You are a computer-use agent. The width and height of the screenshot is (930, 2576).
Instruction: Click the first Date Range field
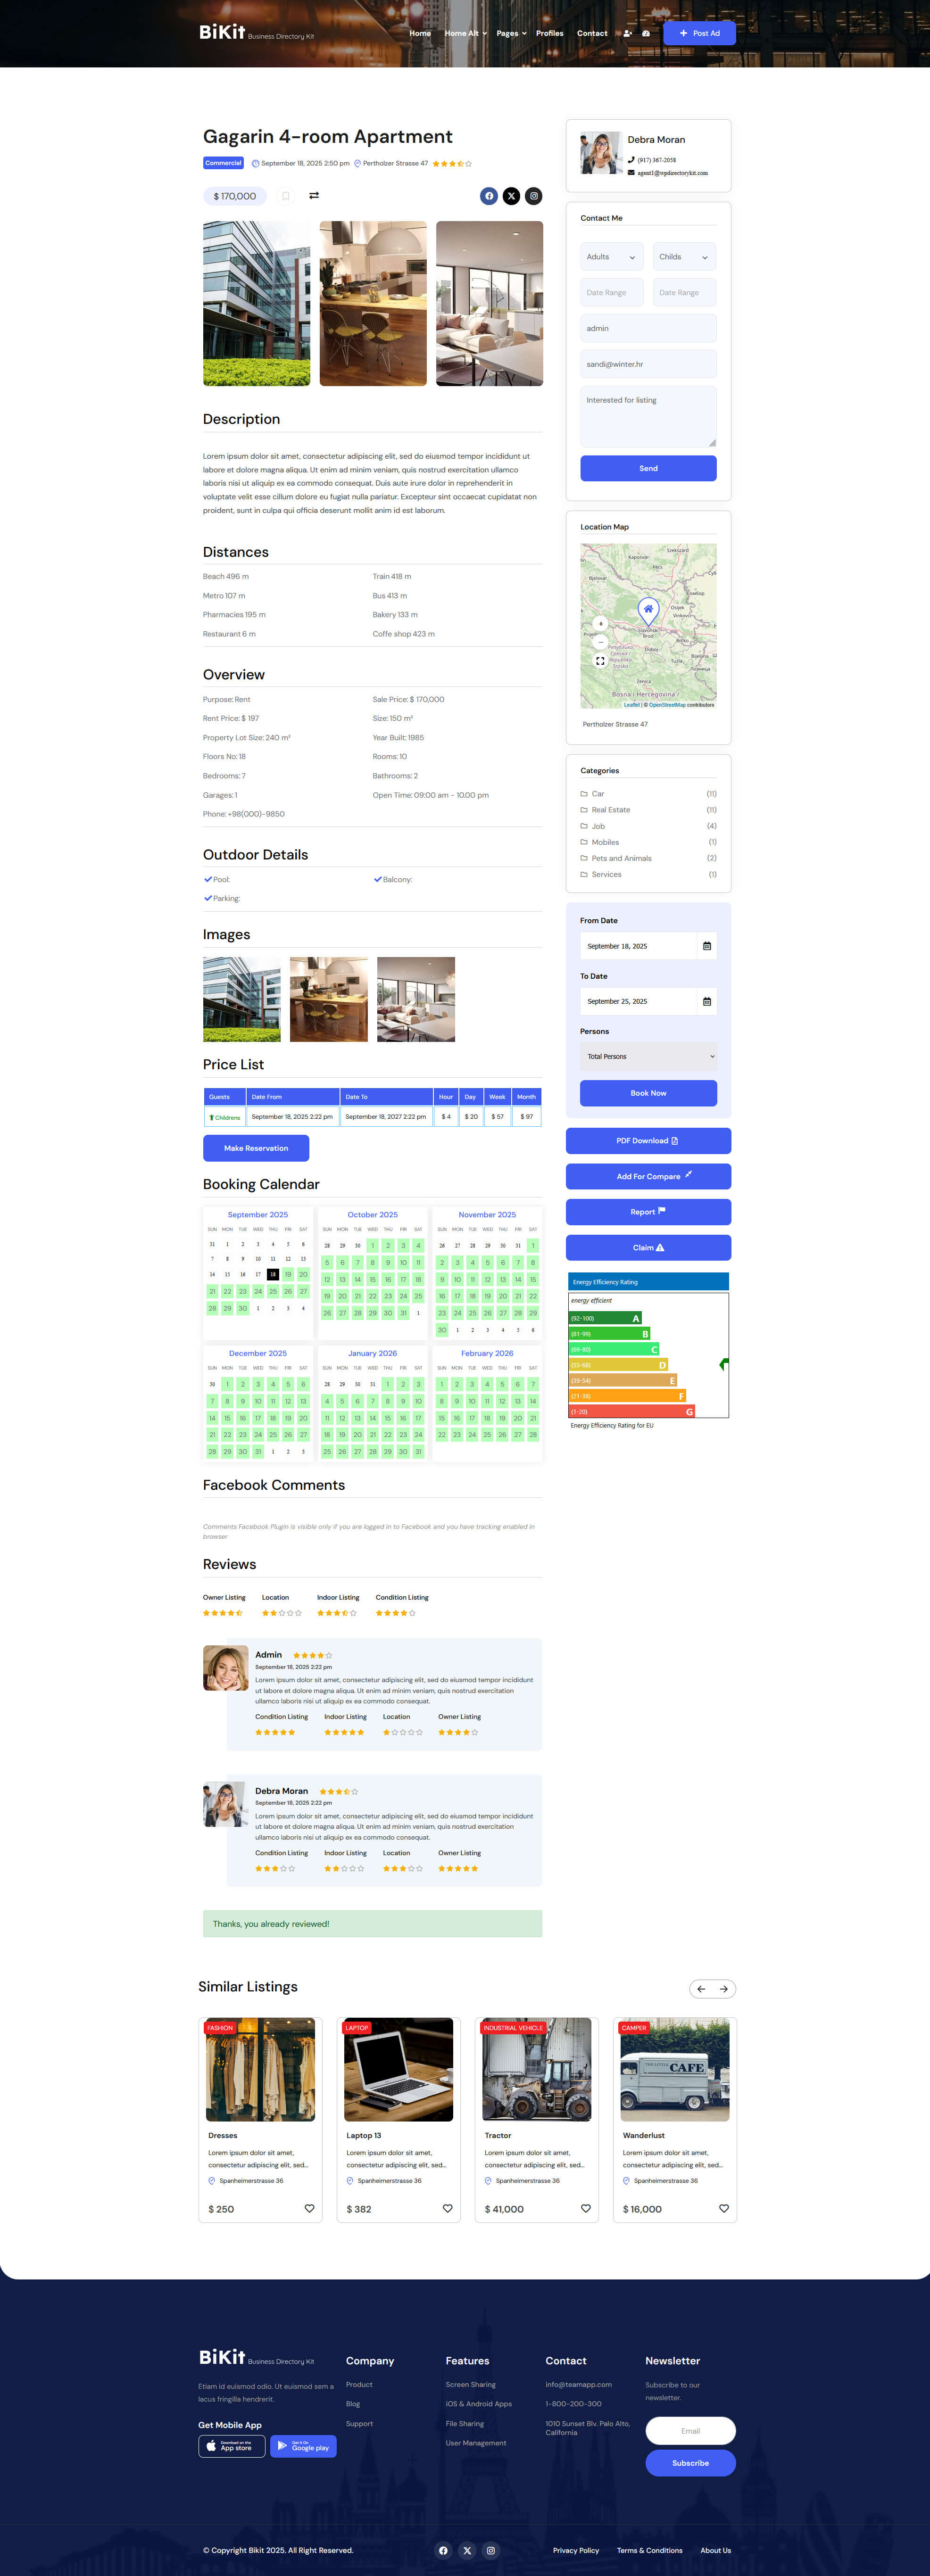612,293
